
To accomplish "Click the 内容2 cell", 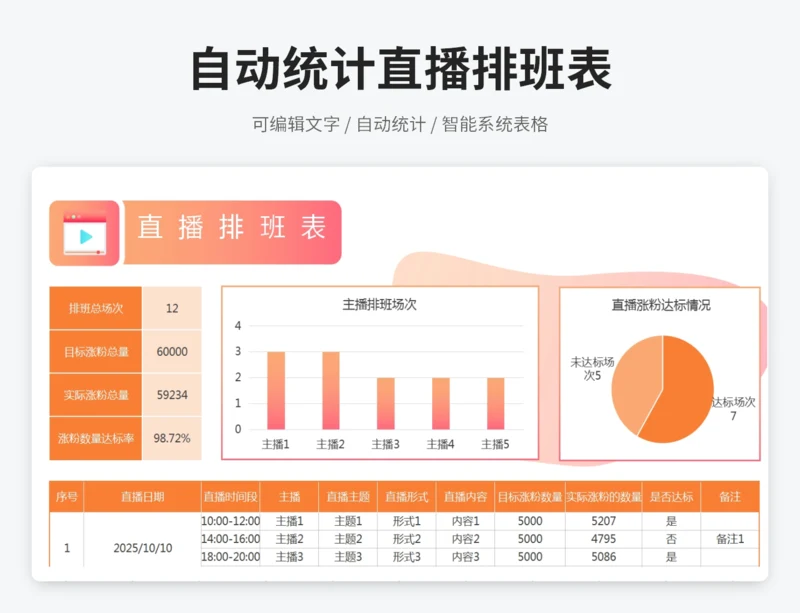I will (x=465, y=539).
